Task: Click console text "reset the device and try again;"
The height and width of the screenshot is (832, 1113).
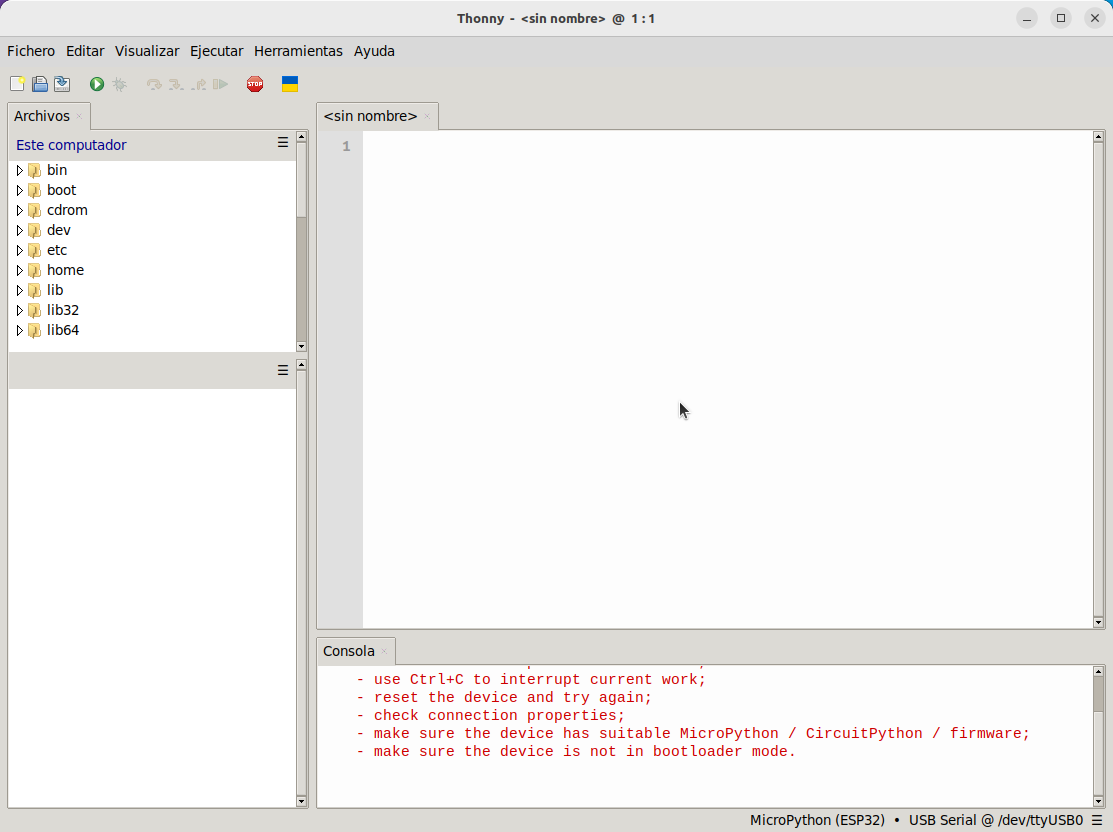Action: 512,698
